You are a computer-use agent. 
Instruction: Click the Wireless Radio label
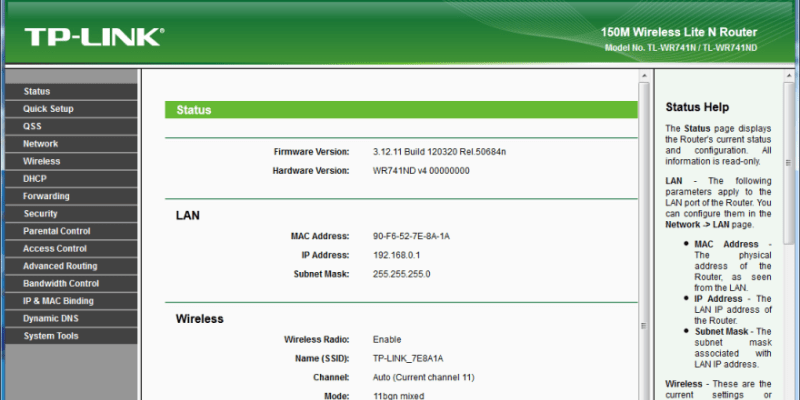point(316,340)
